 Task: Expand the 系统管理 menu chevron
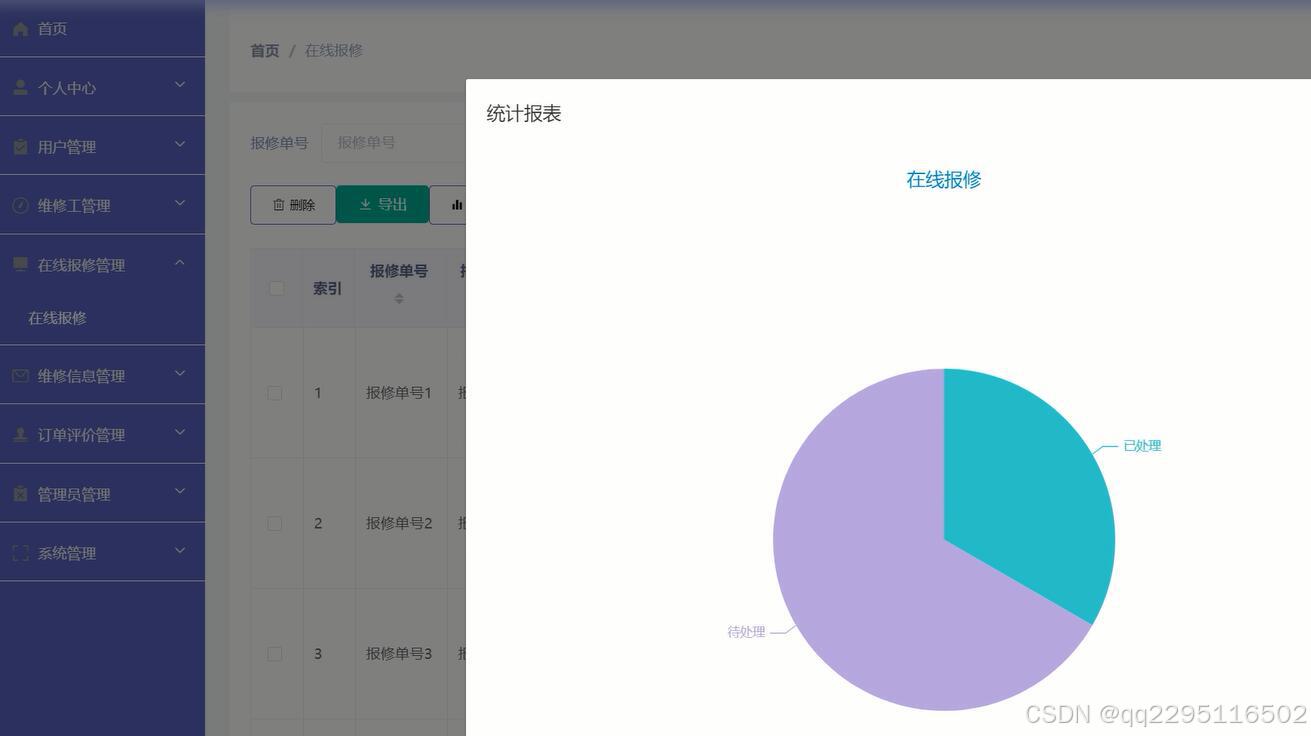(180, 549)
